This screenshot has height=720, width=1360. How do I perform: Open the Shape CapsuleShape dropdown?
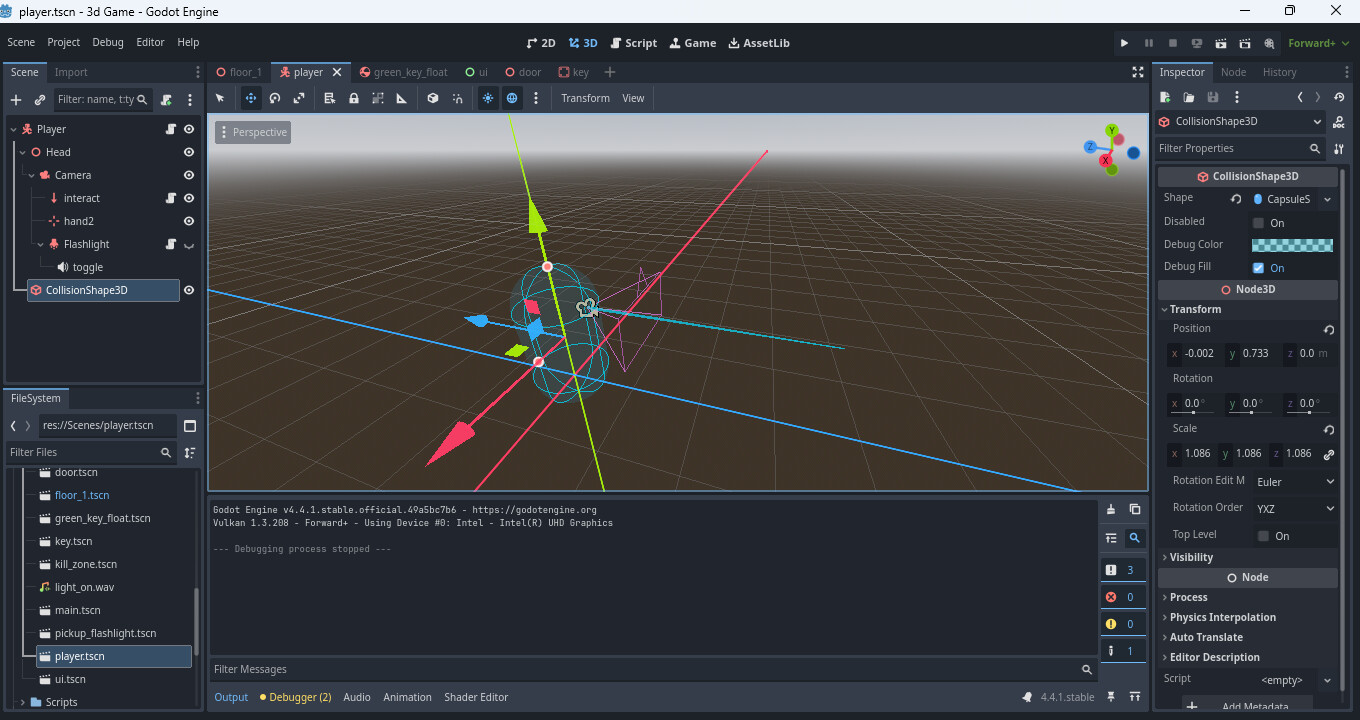pos(1327,199)
